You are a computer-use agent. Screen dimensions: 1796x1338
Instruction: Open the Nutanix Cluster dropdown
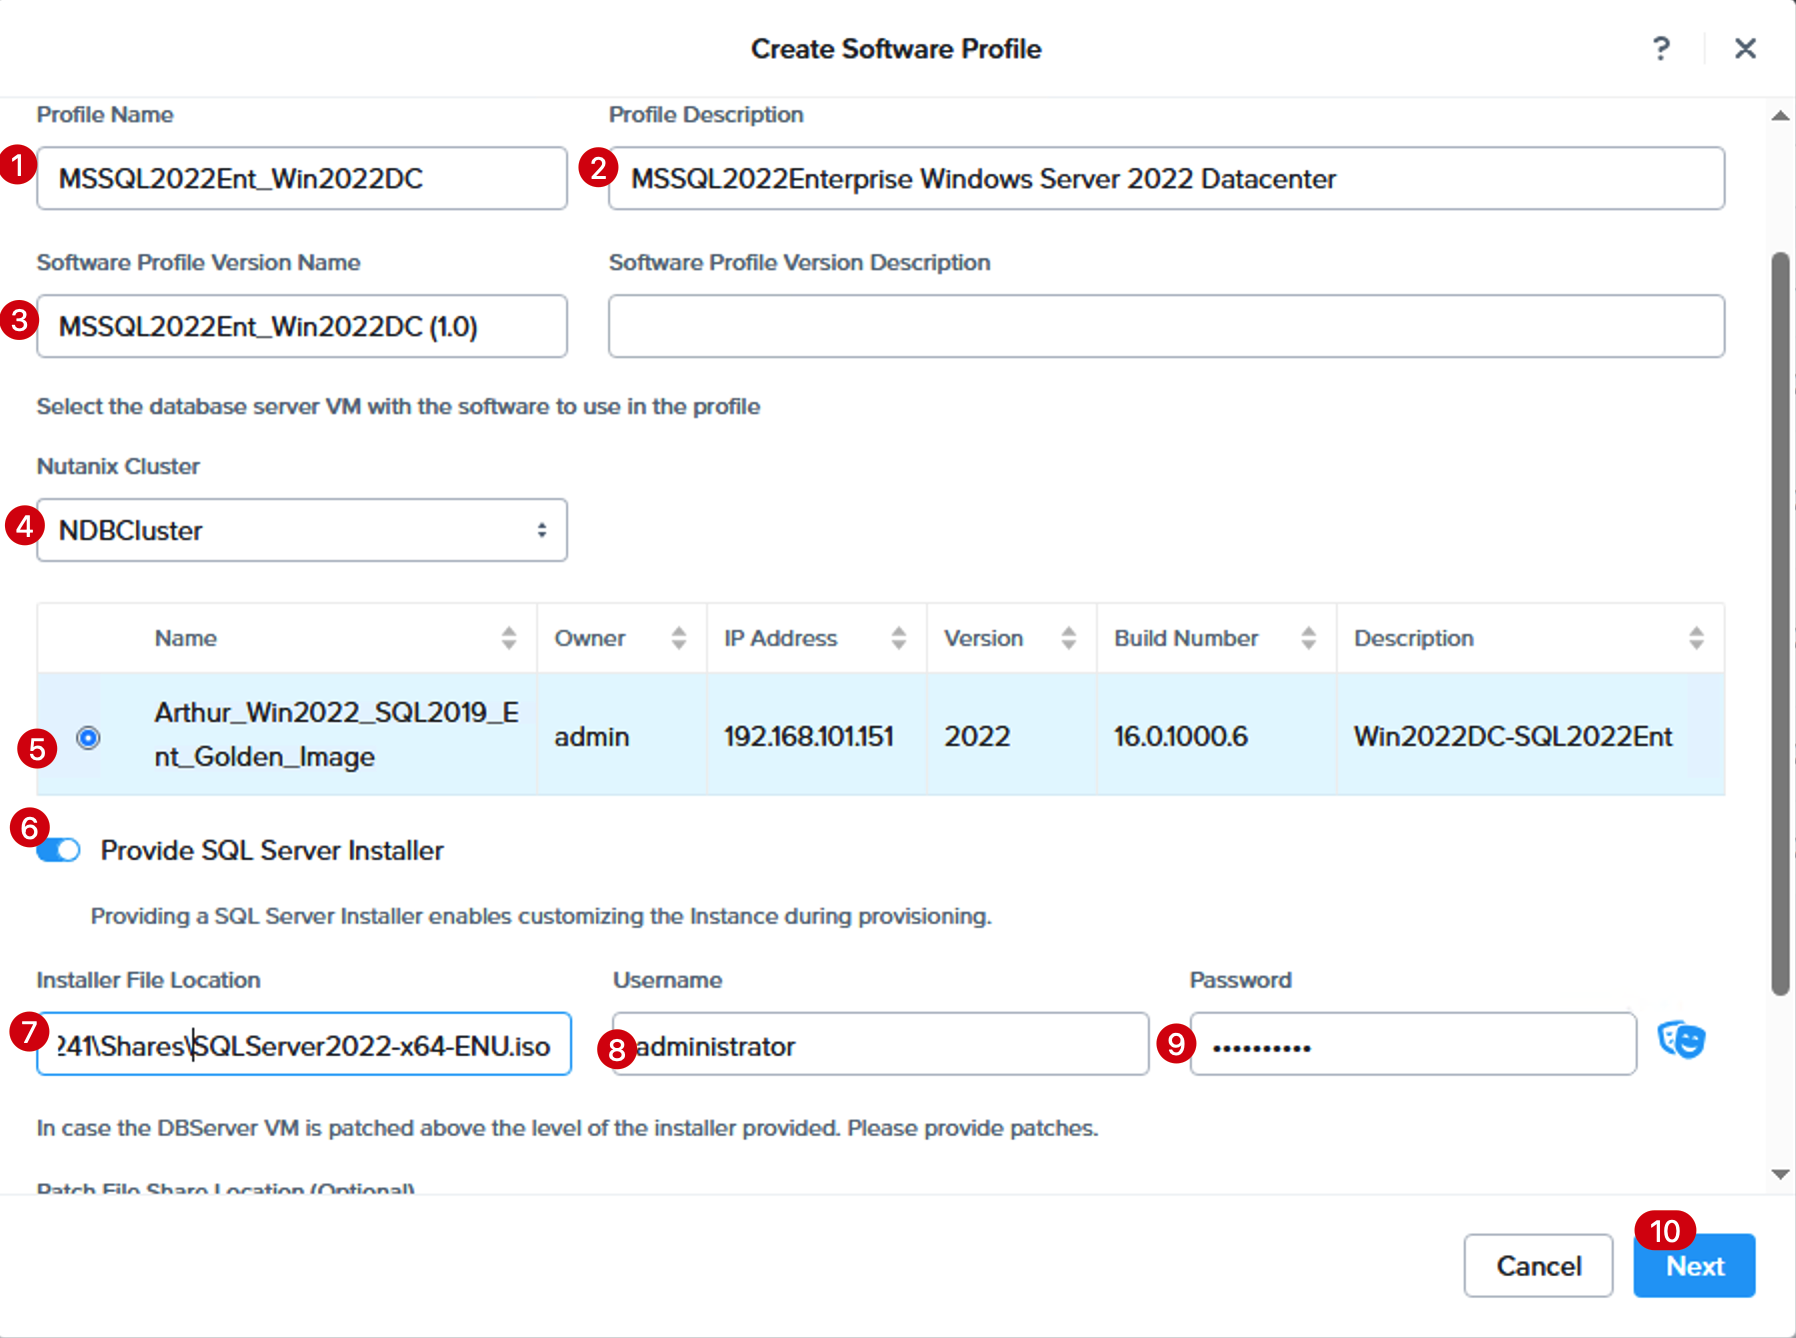(302, 530)
